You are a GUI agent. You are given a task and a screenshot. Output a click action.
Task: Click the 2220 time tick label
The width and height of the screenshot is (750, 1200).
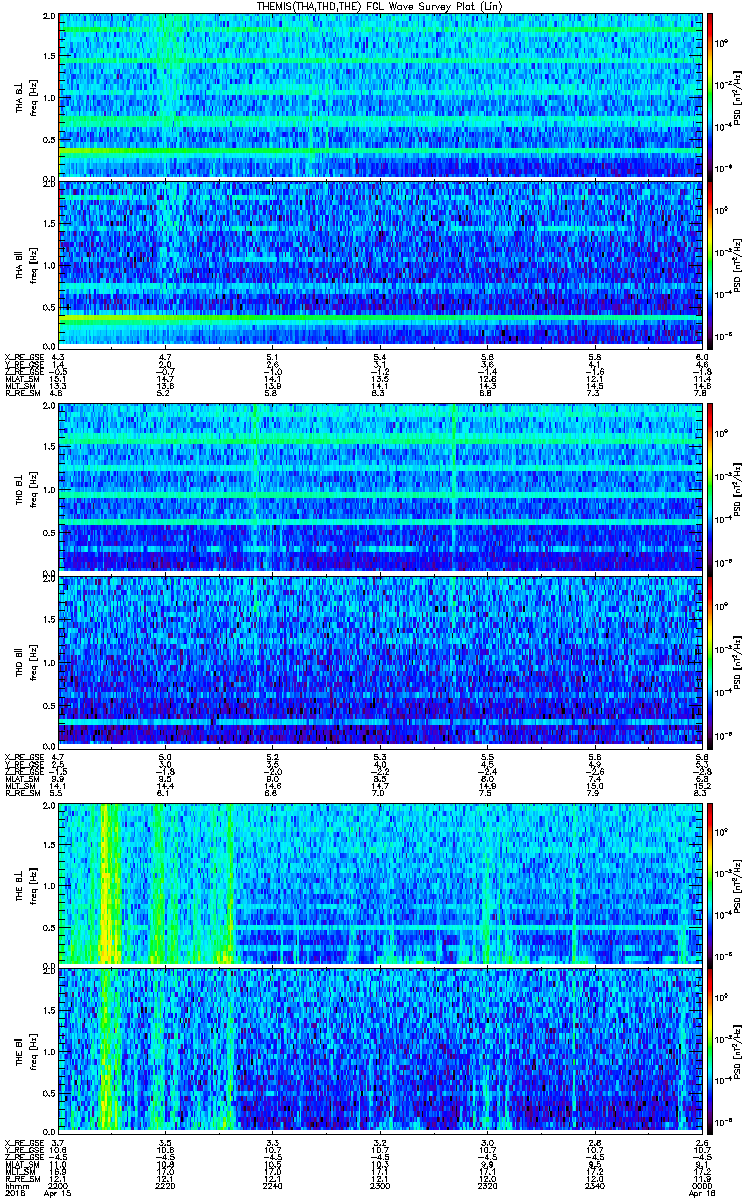pos(165,1185)
